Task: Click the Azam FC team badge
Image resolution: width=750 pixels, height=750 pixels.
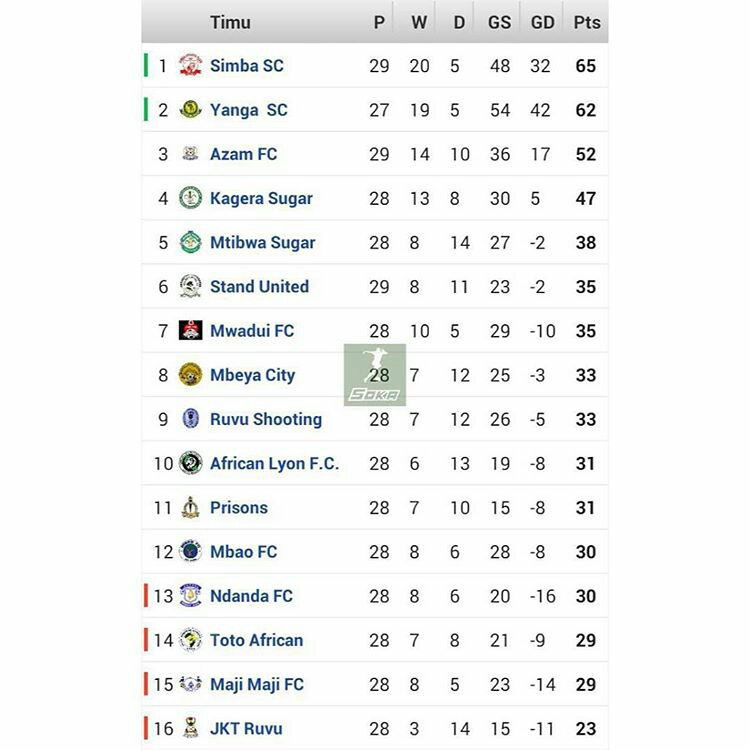Action: (x=190, y=154)
